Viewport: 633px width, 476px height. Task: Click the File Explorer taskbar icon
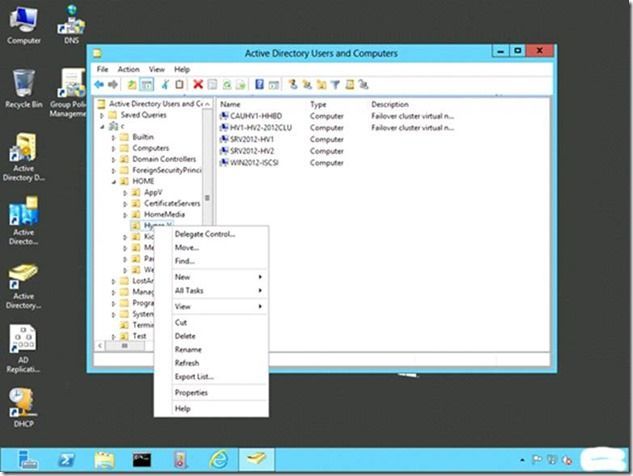tap(104, 459)
